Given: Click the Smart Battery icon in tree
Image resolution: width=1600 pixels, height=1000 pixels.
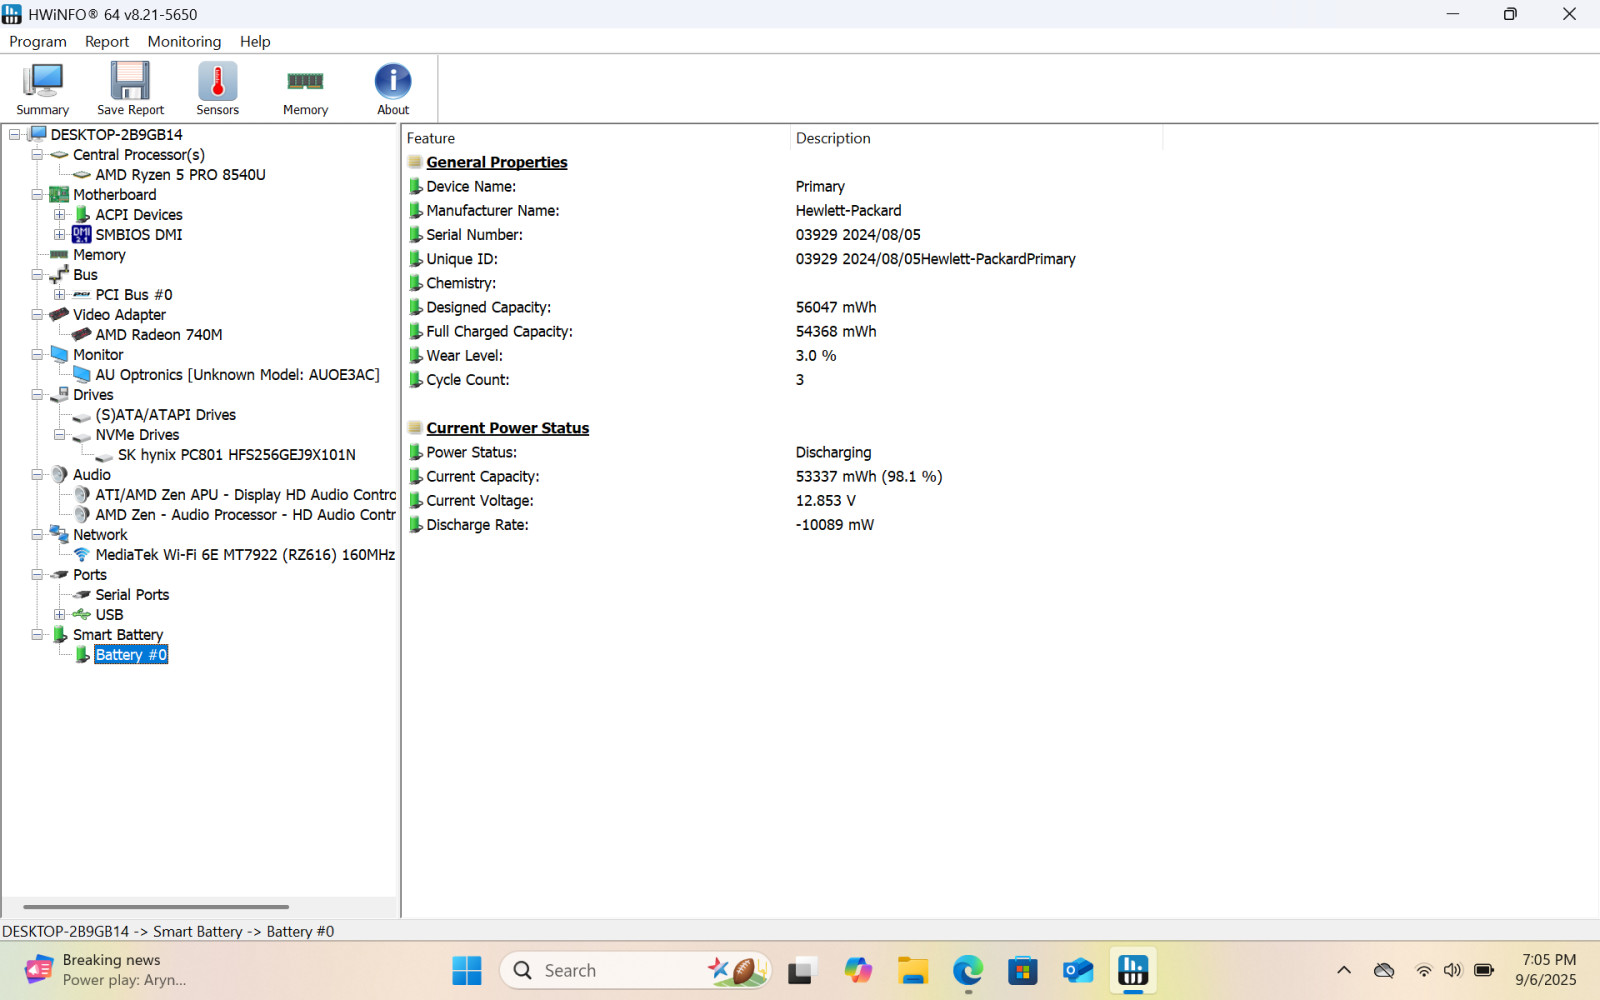Looking at the screenshot, I should point(60,634).
